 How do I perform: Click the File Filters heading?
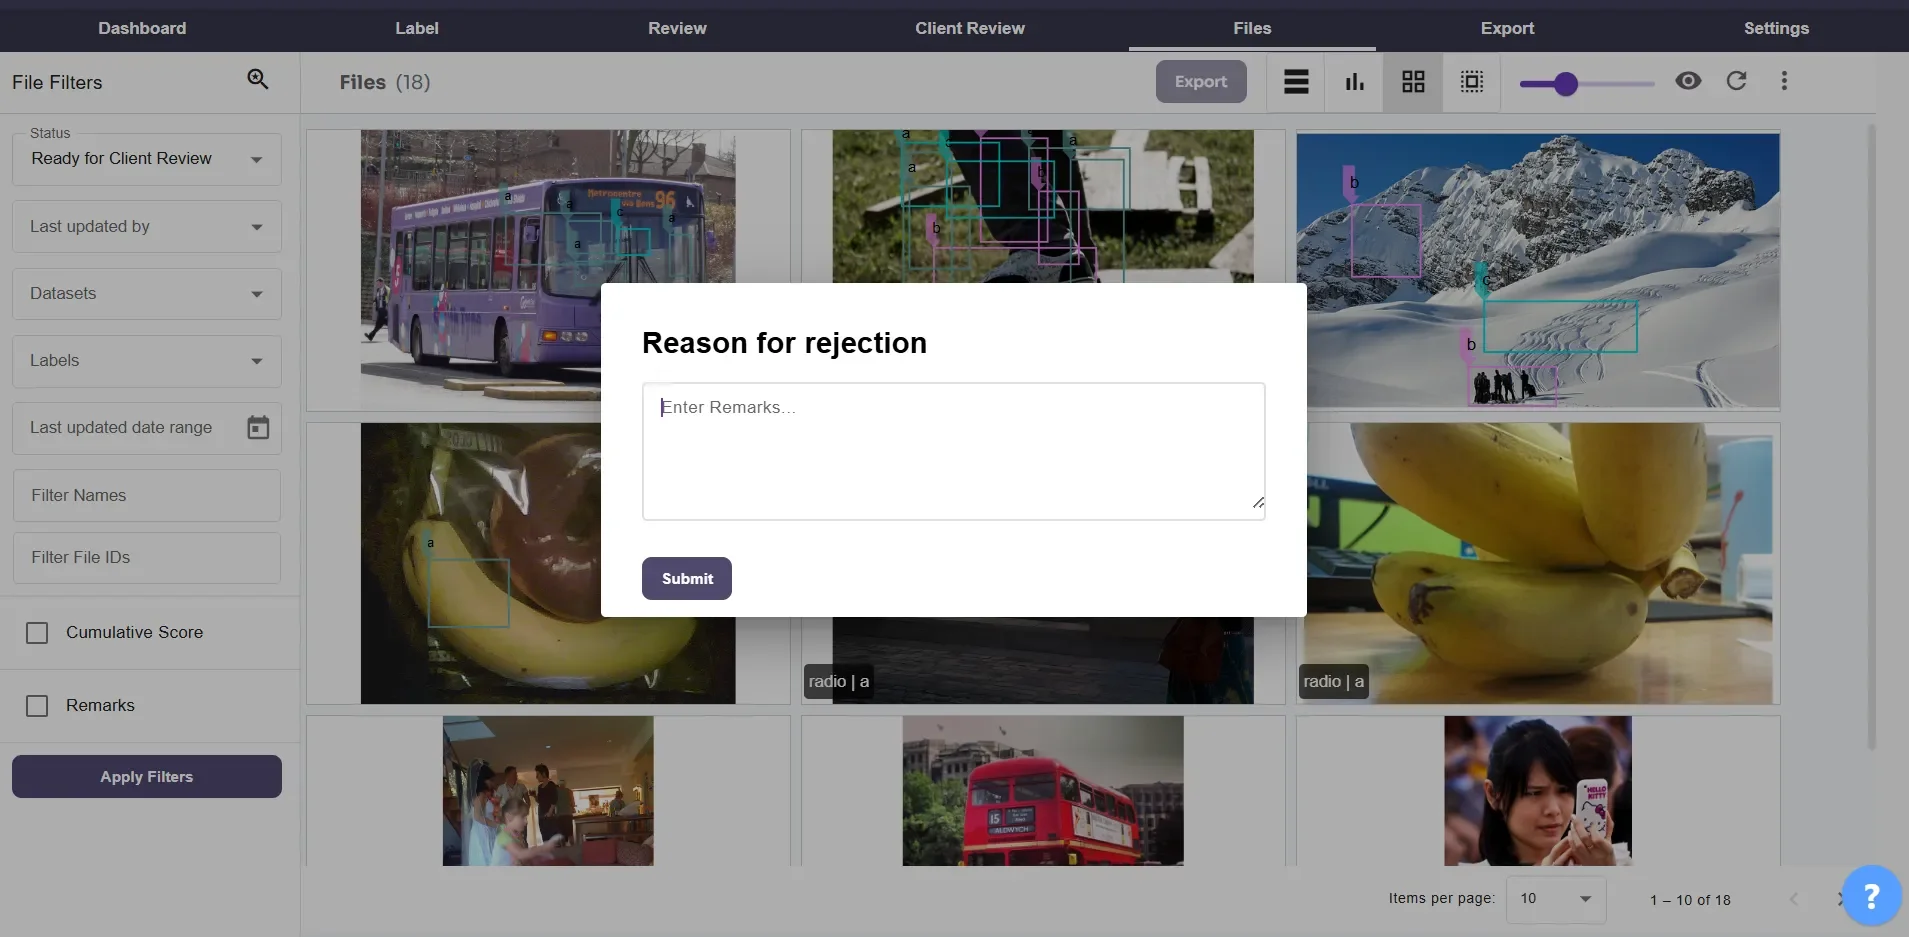coord(57,83)
